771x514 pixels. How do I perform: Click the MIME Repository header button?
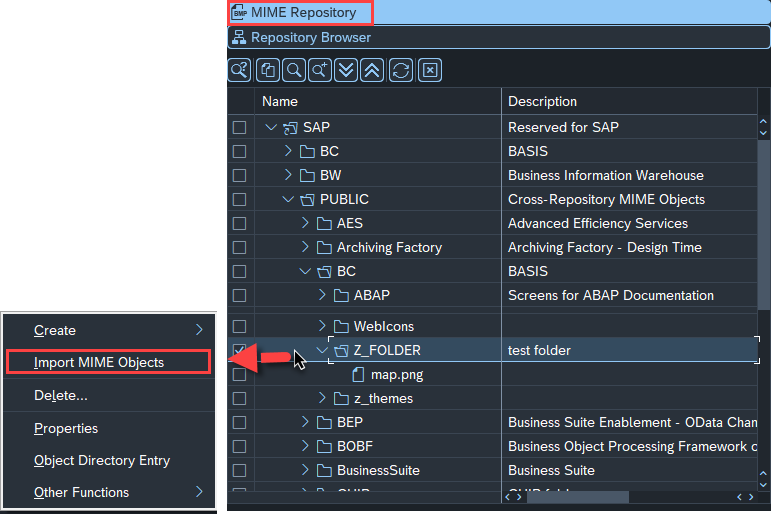point(302,13)
